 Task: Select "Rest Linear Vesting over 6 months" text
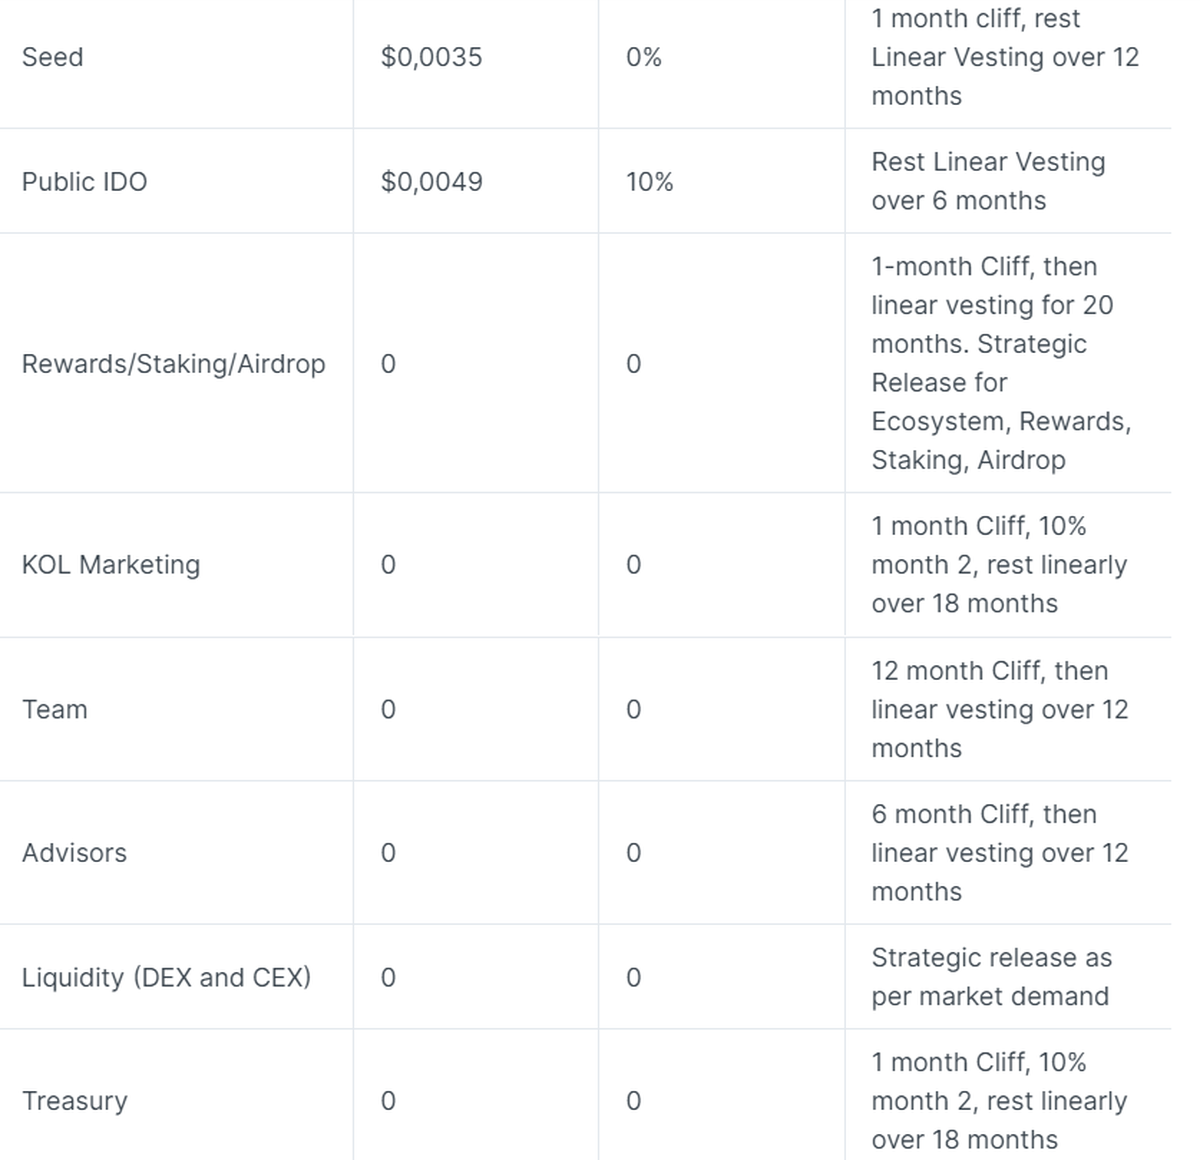[987, 181]
